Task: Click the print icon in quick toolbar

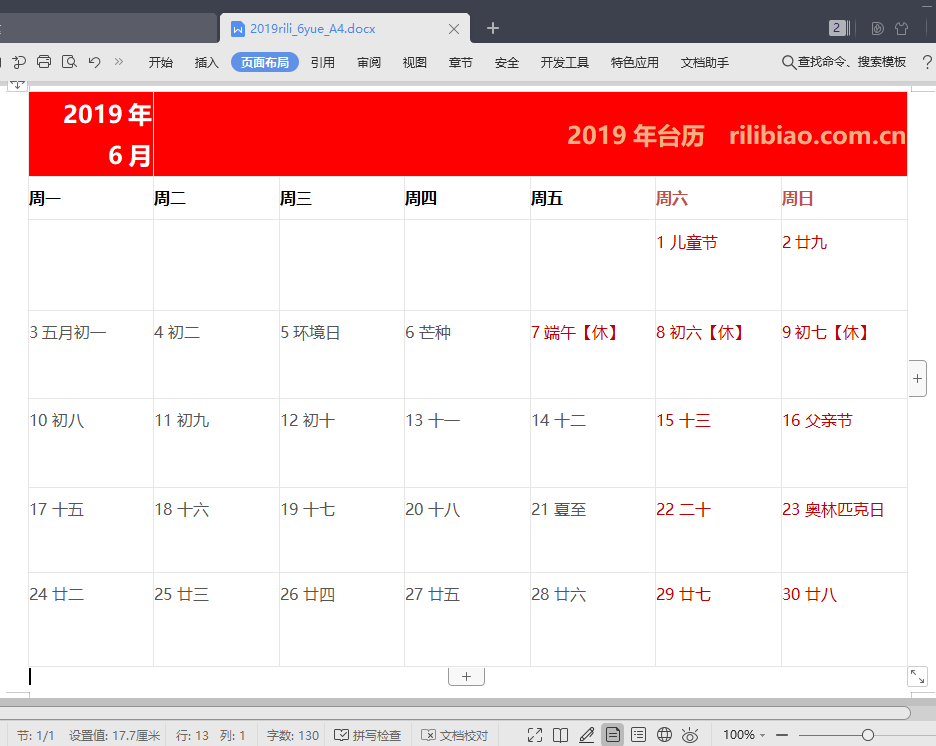Action: pyautogui.click(x=44, y=61)
